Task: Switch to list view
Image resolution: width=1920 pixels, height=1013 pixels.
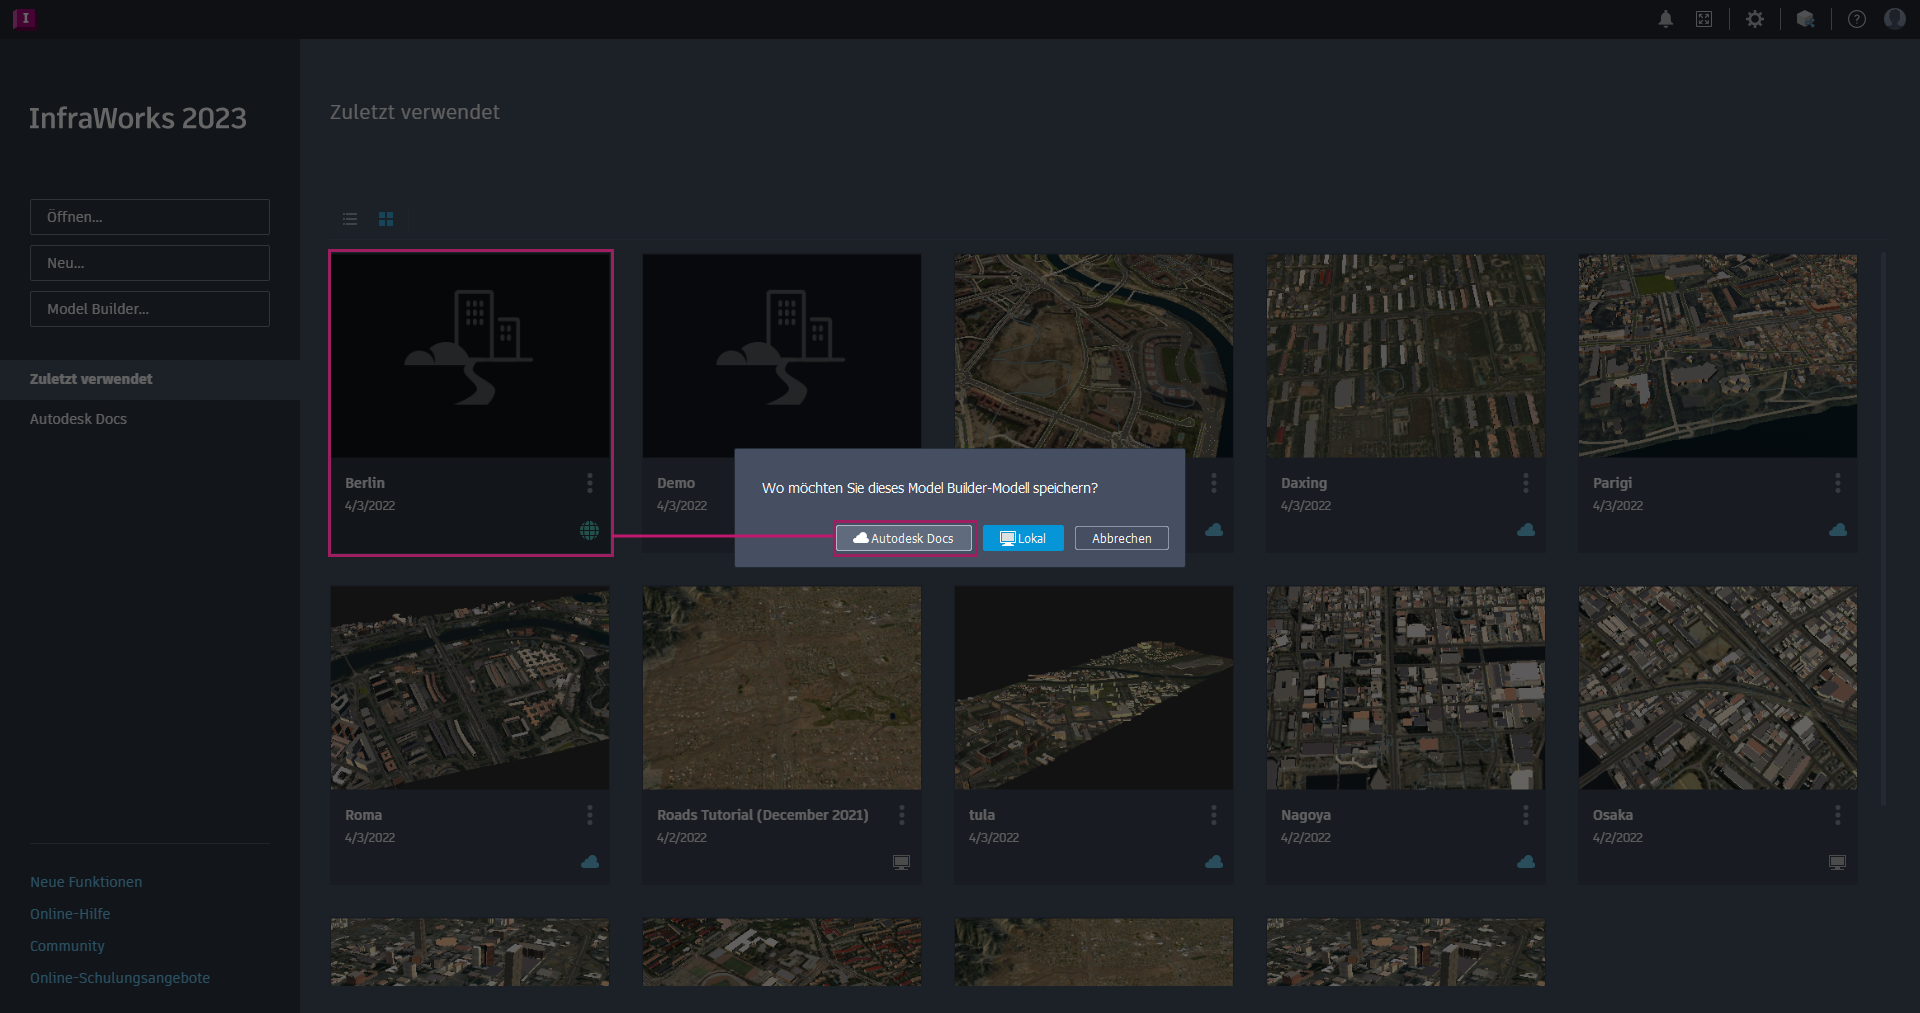Action: 350,219
